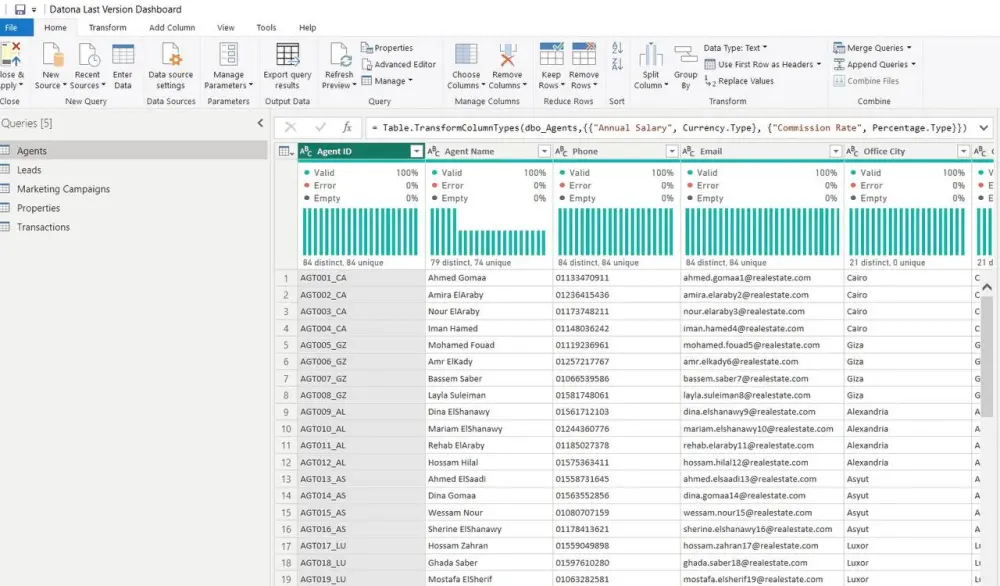Switch to the Transform tab
This screenshot has width=1000, height=586.
pyautogui.click(x=107, y=27)
